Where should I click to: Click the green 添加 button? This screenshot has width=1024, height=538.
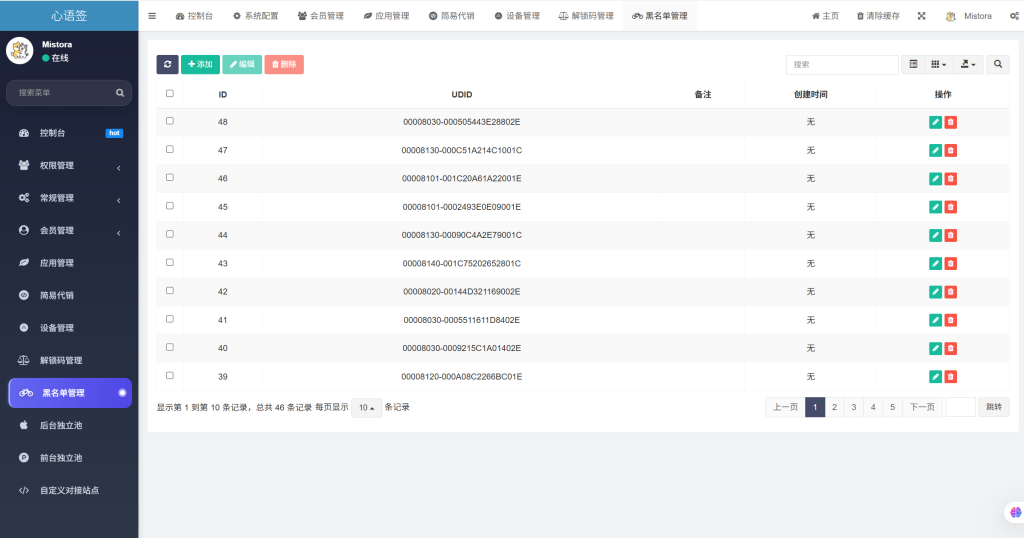point(200,64)
